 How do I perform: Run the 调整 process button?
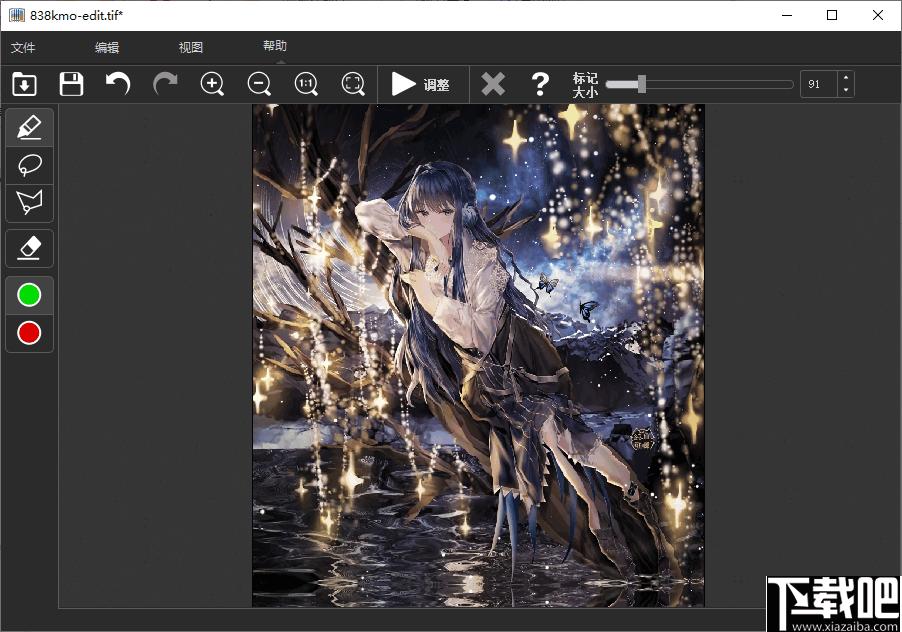pyautogui.click(x=421, y=85)
